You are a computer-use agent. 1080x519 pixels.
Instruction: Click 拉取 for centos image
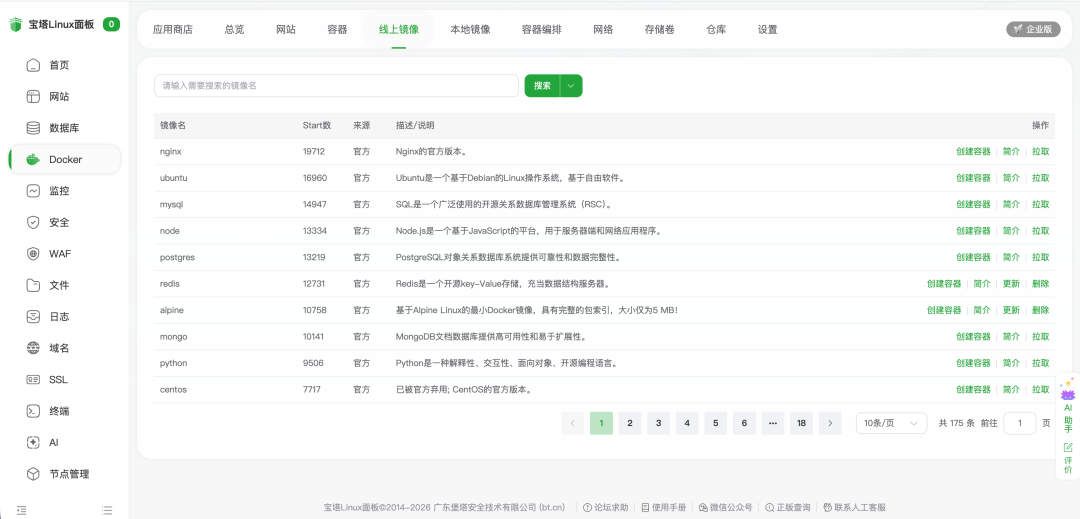[x=1041, y=390]
